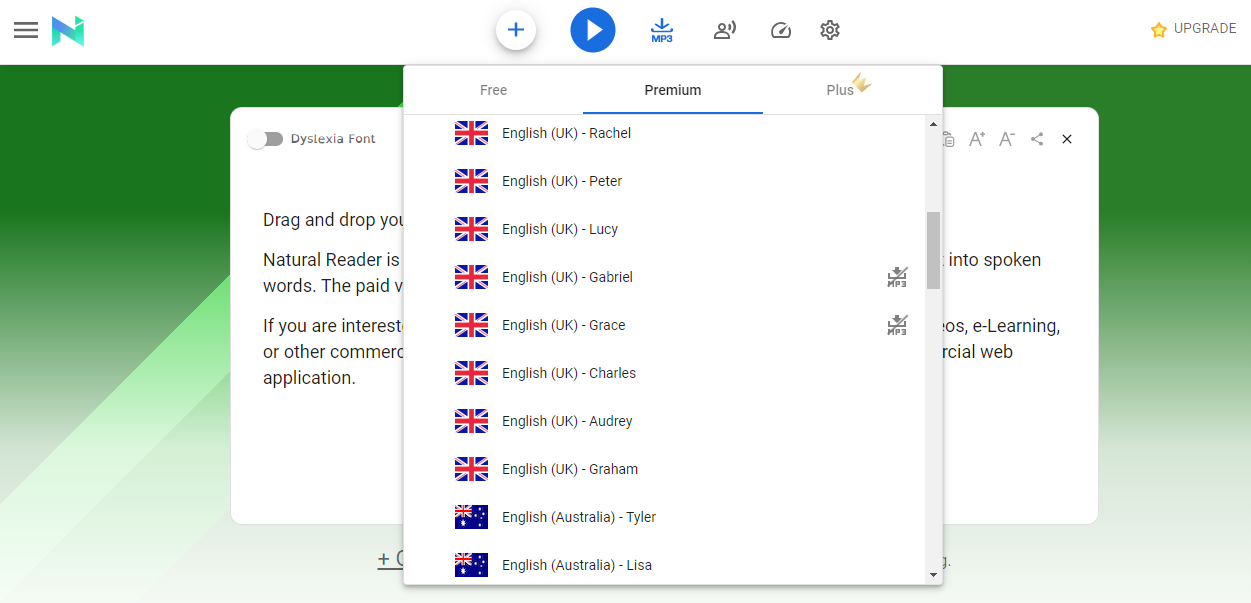Screen dimensions: 1251x603
Task: Switch to the Free voices tab
Action: pyautogui.click(x=493, y=90)
